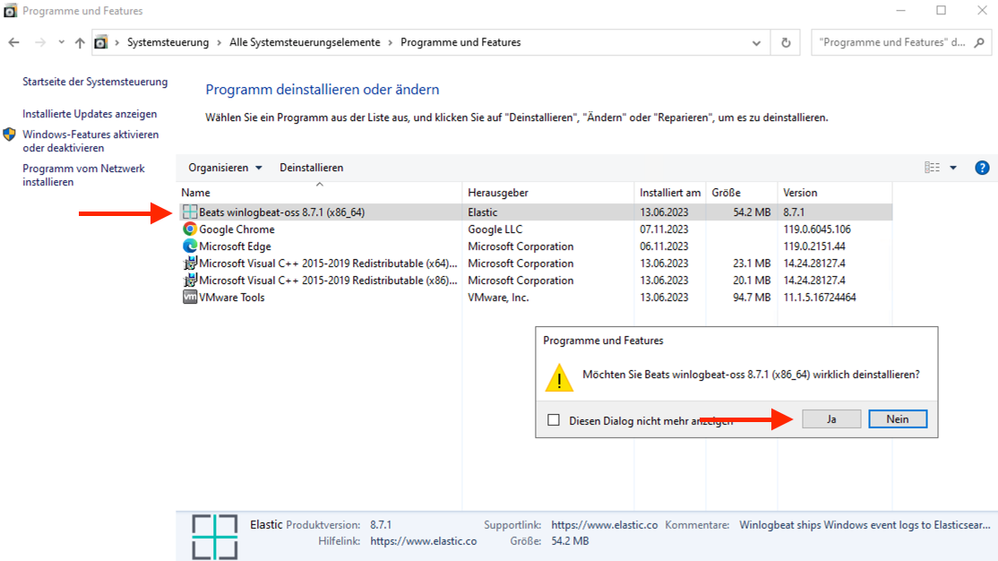Viewport: 998px width, 561px height.
Task: Click the Visual C++ (x86) installer icon
Action: pyautogui.click(x=190, y=280)
